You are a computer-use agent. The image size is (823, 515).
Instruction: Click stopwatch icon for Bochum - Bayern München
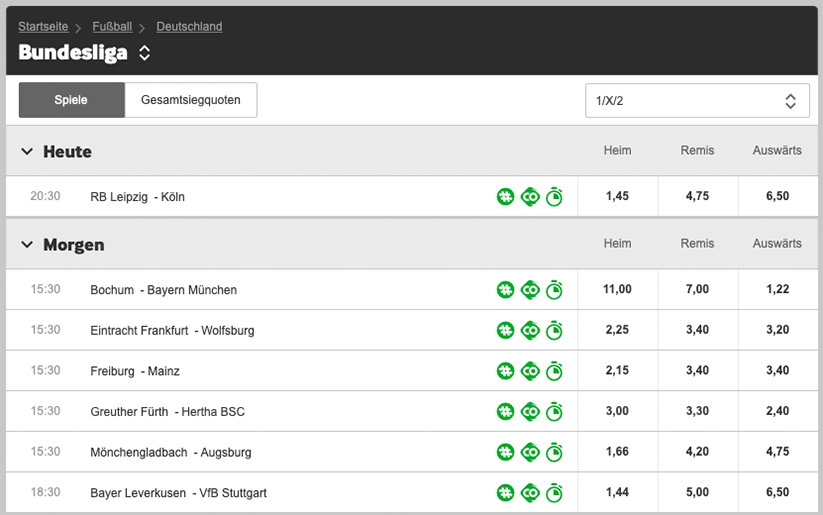554,290
